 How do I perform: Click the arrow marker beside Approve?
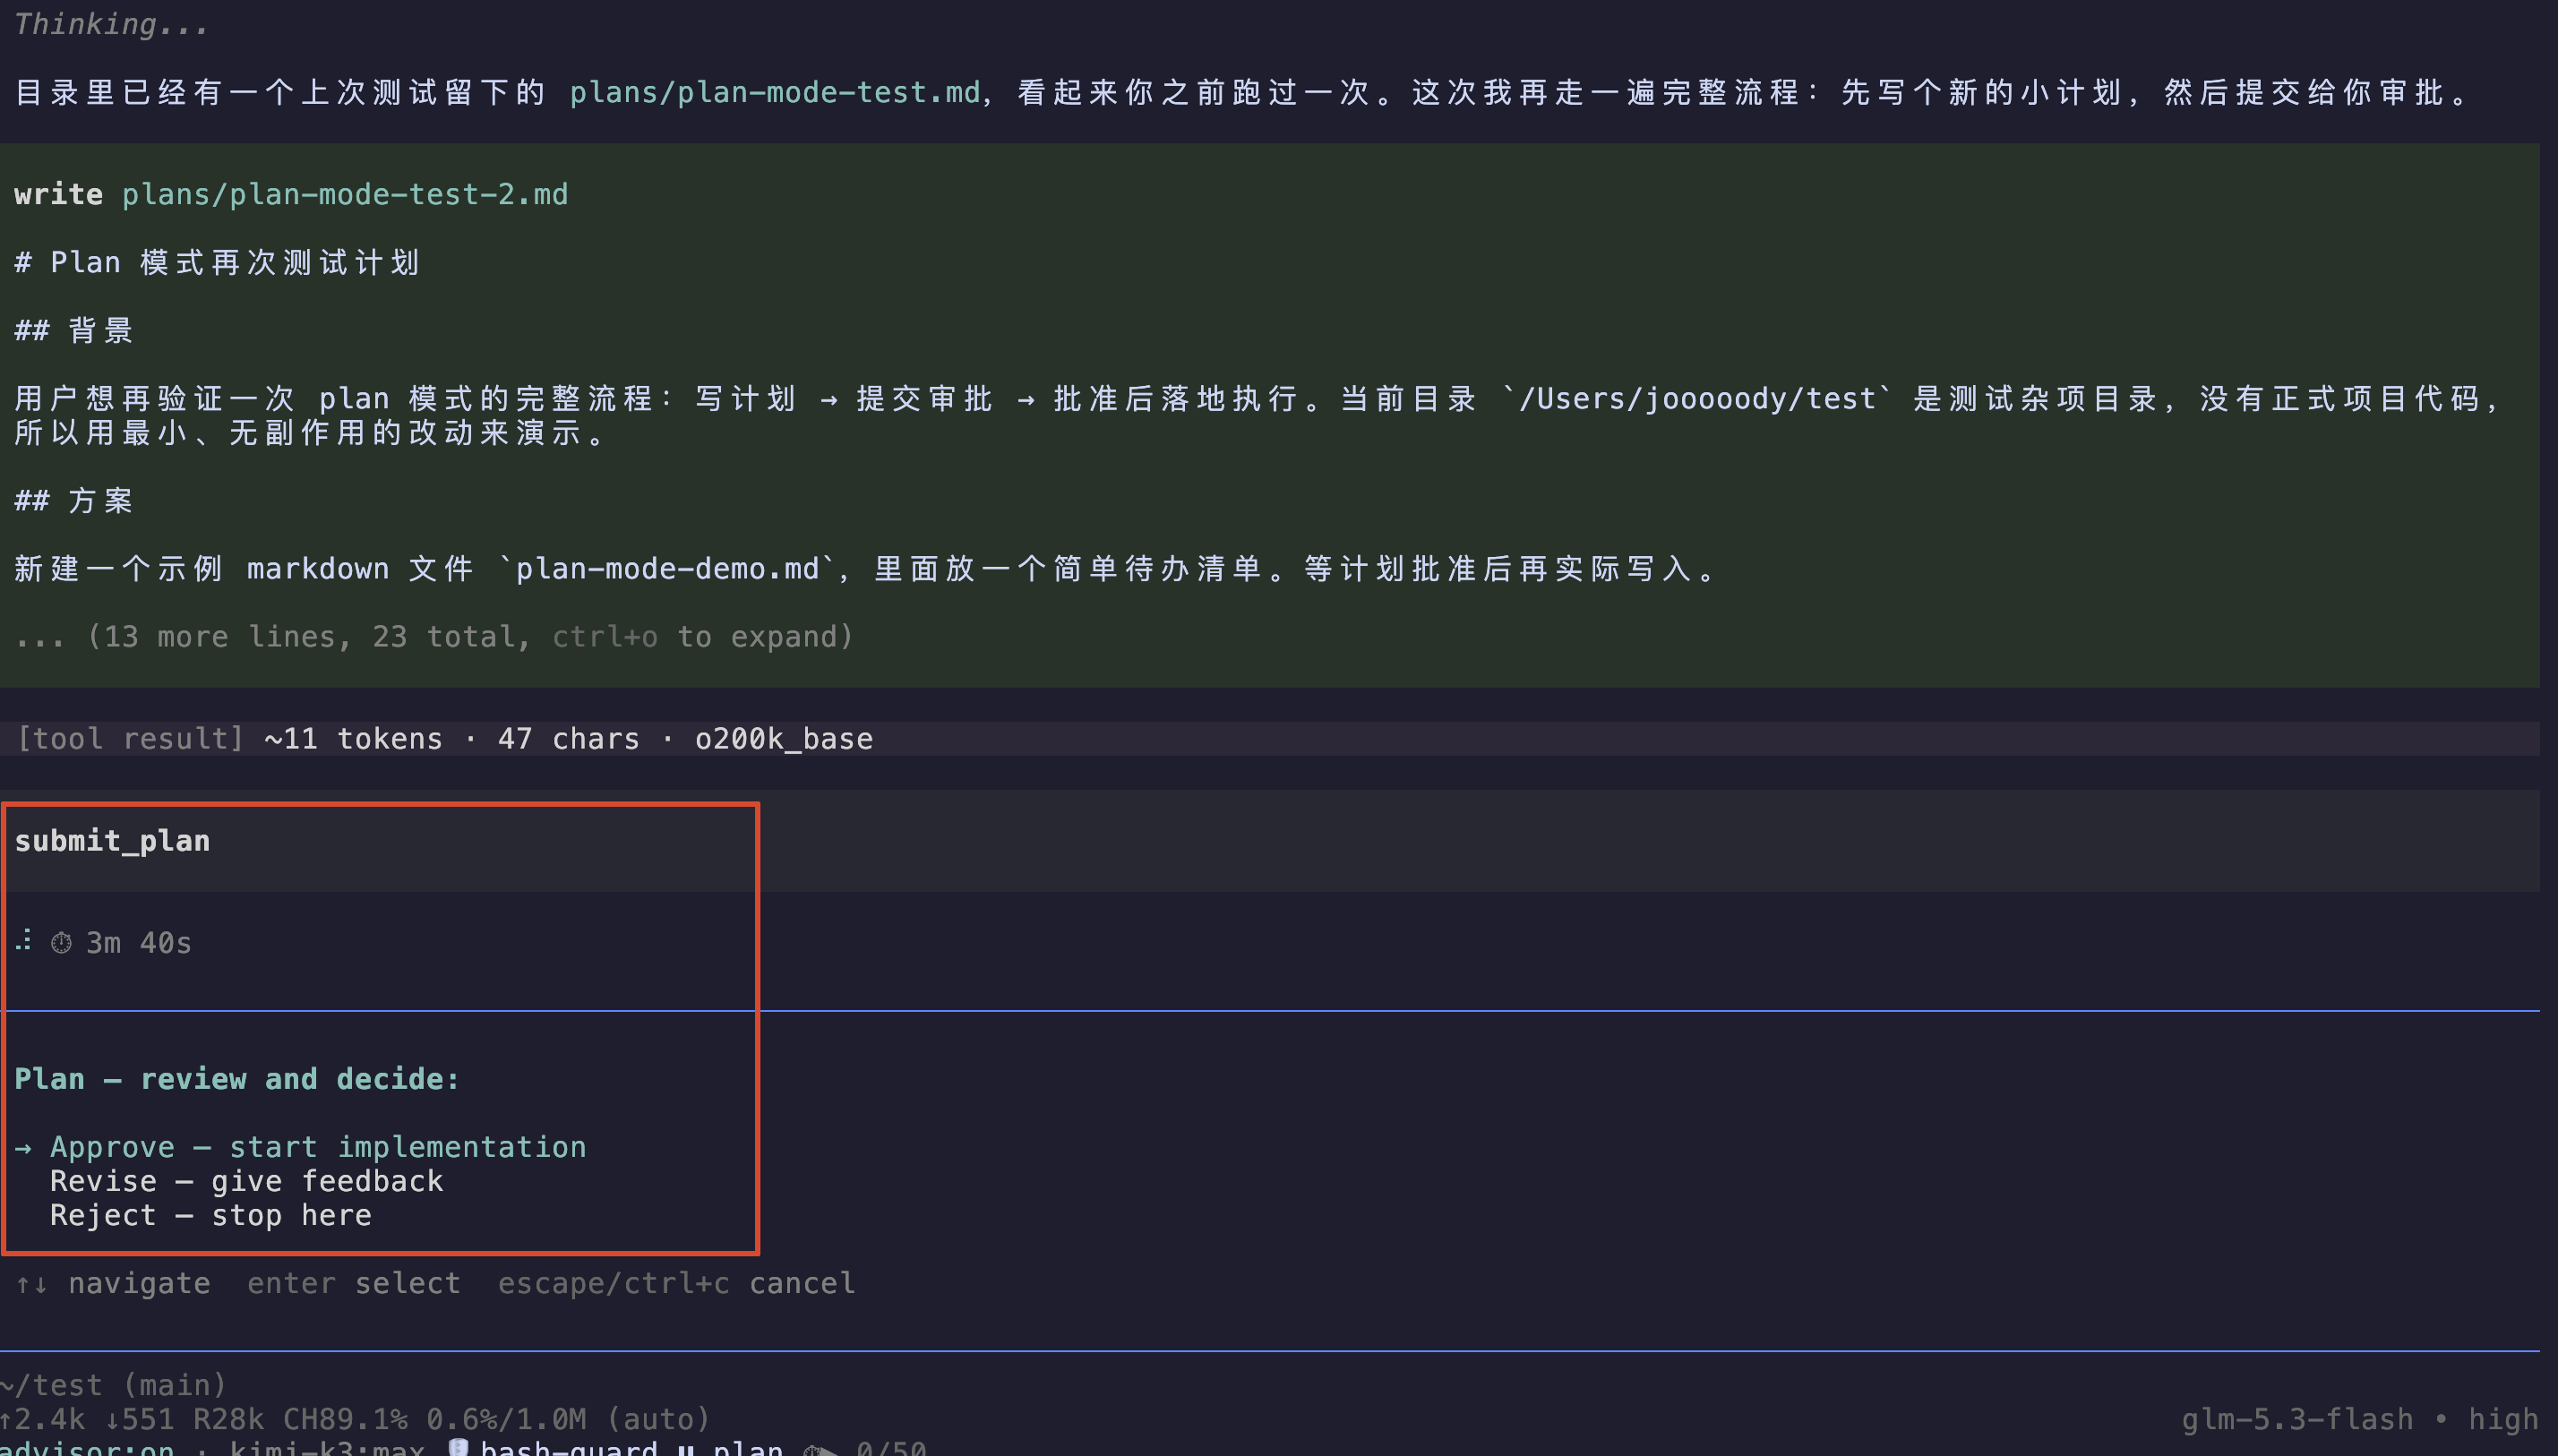[x=24, y=1147]
